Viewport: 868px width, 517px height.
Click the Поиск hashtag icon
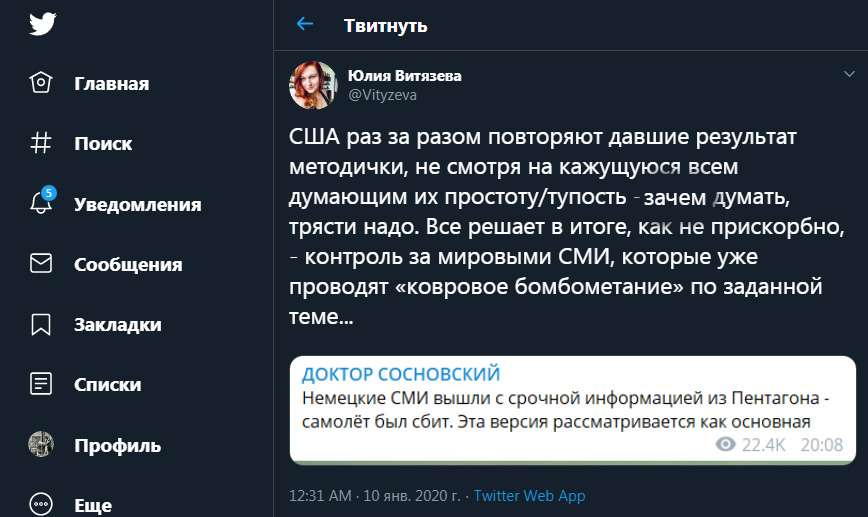pyautogui.click(x=41, y=144)
